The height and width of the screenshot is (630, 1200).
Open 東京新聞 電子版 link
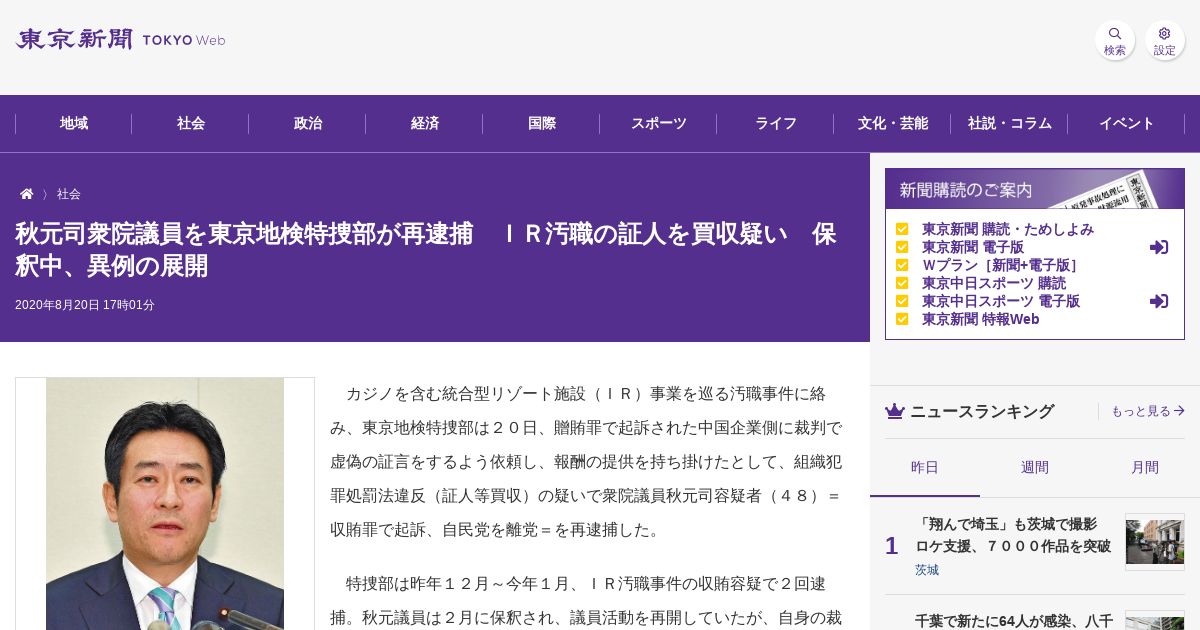pos(973,247)
